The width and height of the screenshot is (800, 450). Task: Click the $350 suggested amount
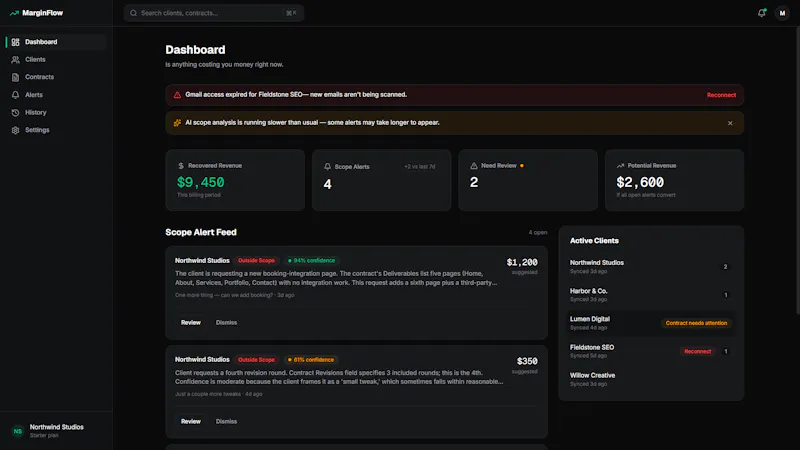527,361
